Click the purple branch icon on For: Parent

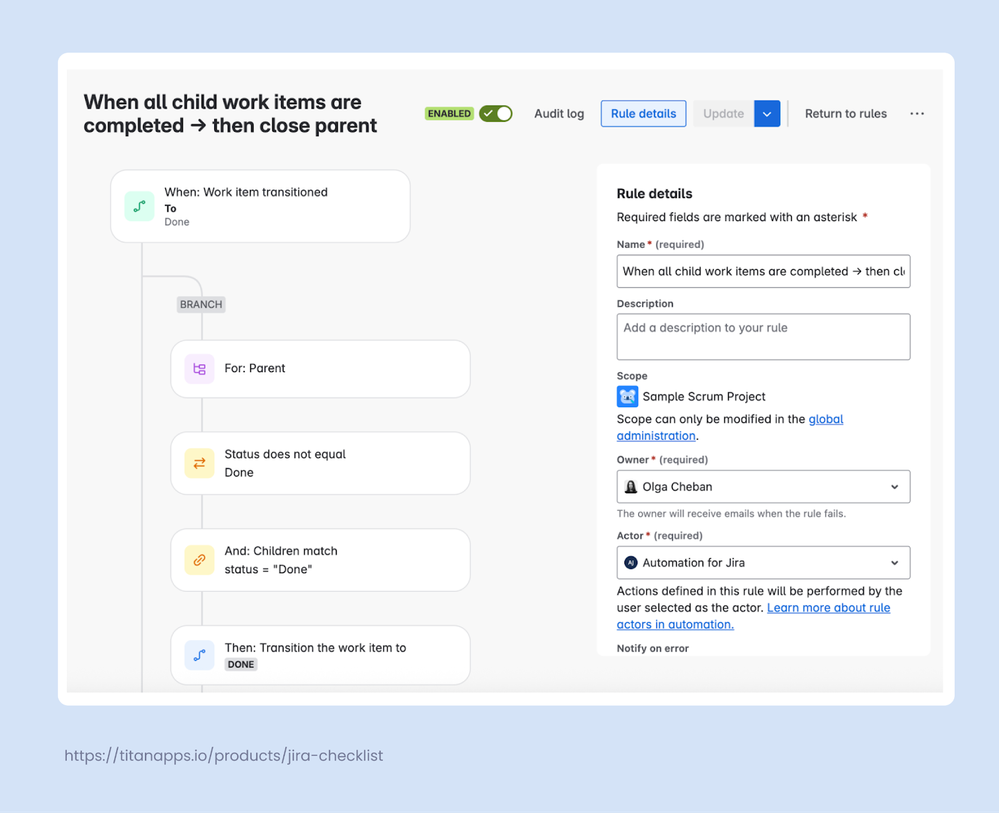[199, 369]
